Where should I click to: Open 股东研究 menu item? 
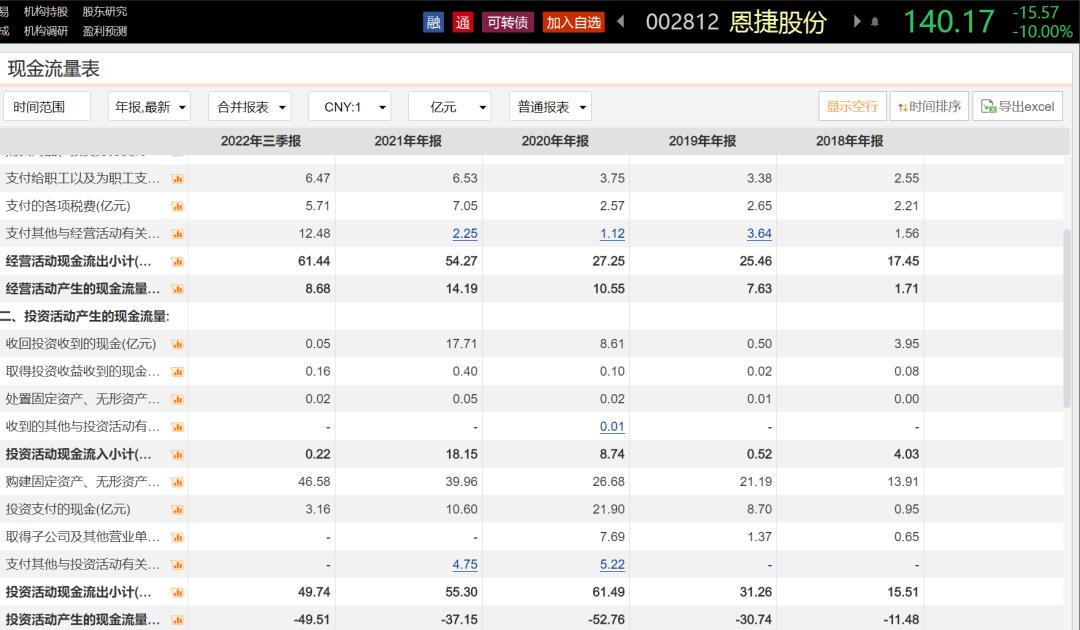point(105,11)
